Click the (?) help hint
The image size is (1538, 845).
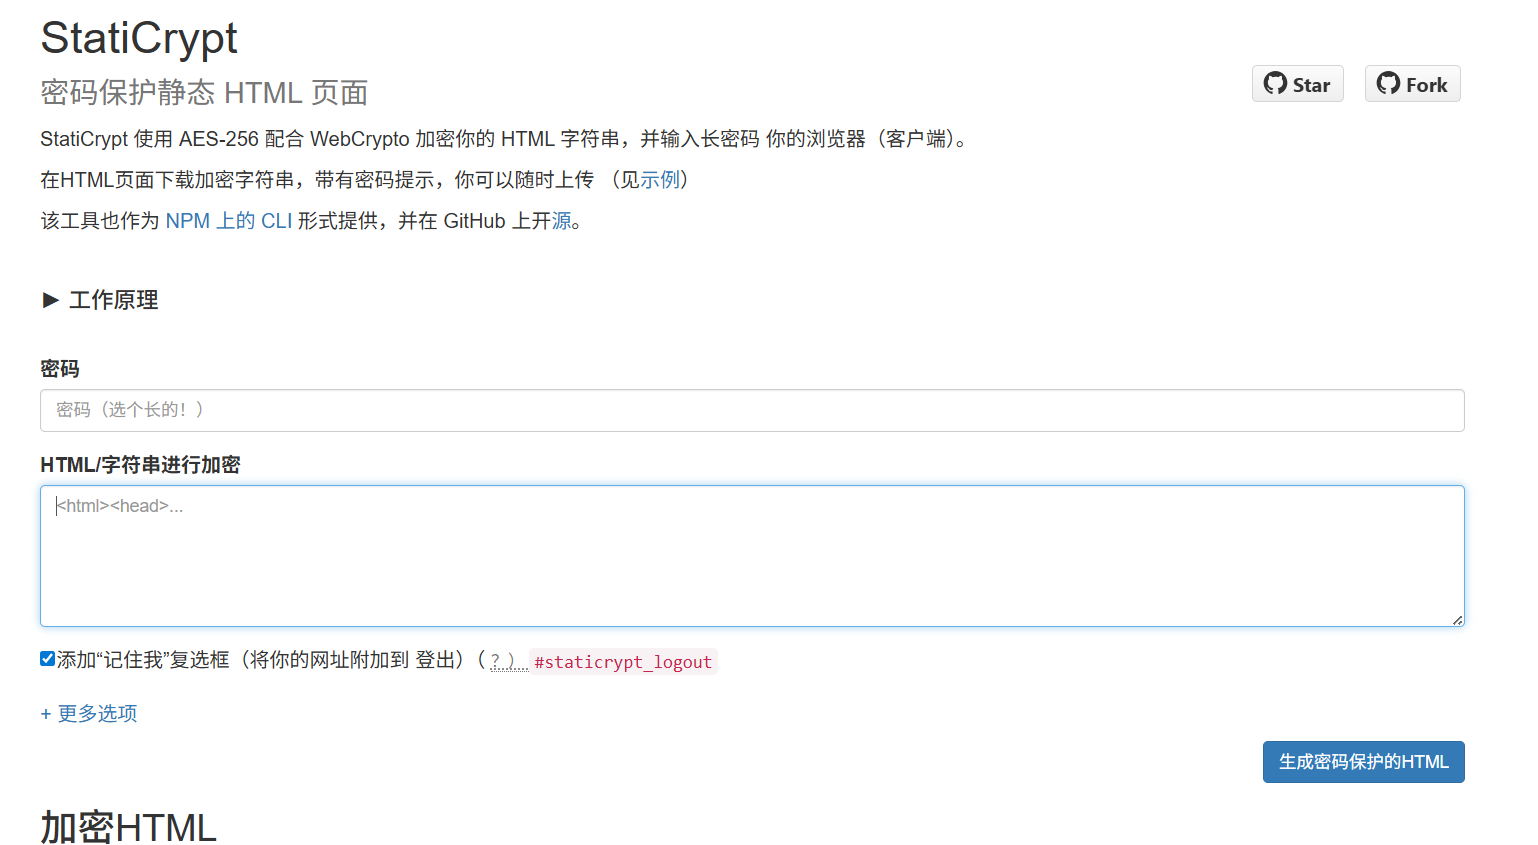pyautogui.click(x=509, y=661)
